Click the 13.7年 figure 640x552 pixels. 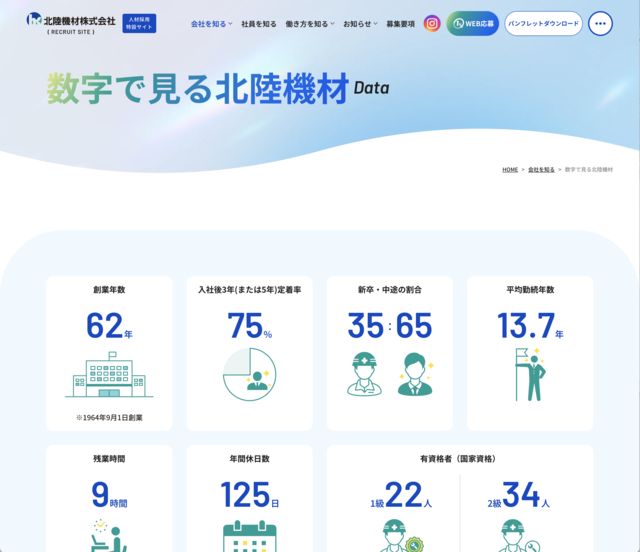point(530,326)
